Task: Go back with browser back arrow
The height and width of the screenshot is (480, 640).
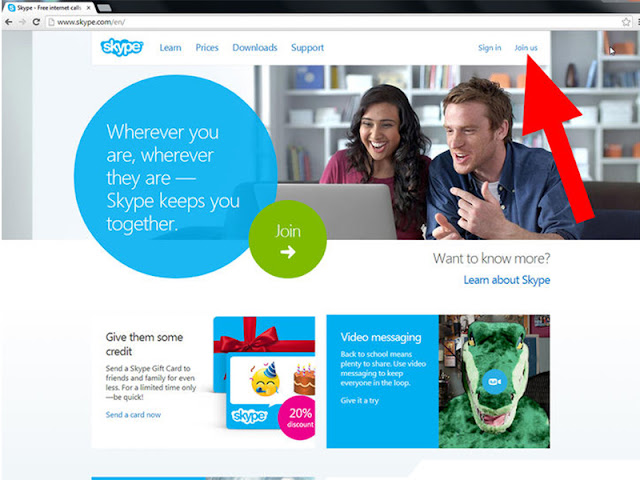Action: pyautogui.click(x=9, y=22)
